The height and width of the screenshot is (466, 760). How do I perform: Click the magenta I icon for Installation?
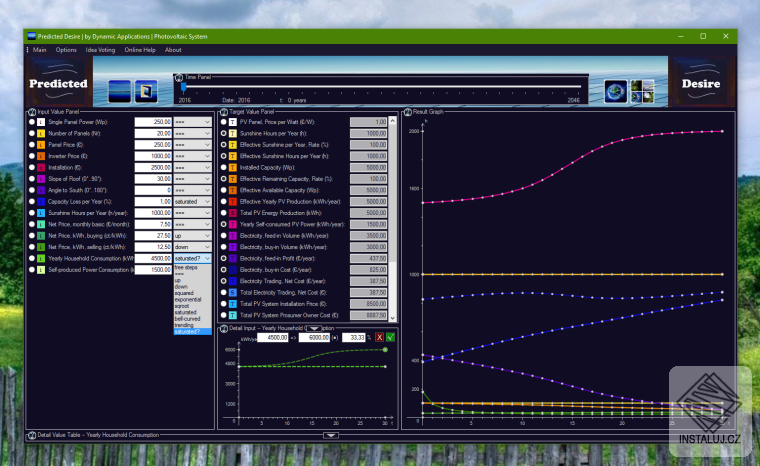[41, 167]
